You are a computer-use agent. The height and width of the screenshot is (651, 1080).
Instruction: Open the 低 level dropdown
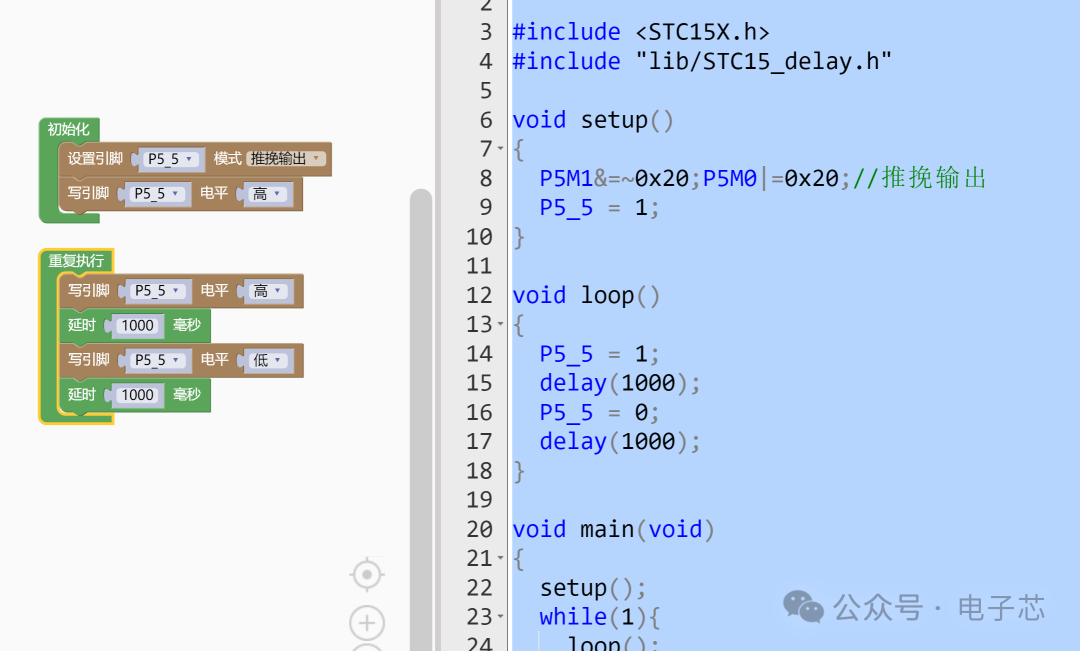(267, 360)
